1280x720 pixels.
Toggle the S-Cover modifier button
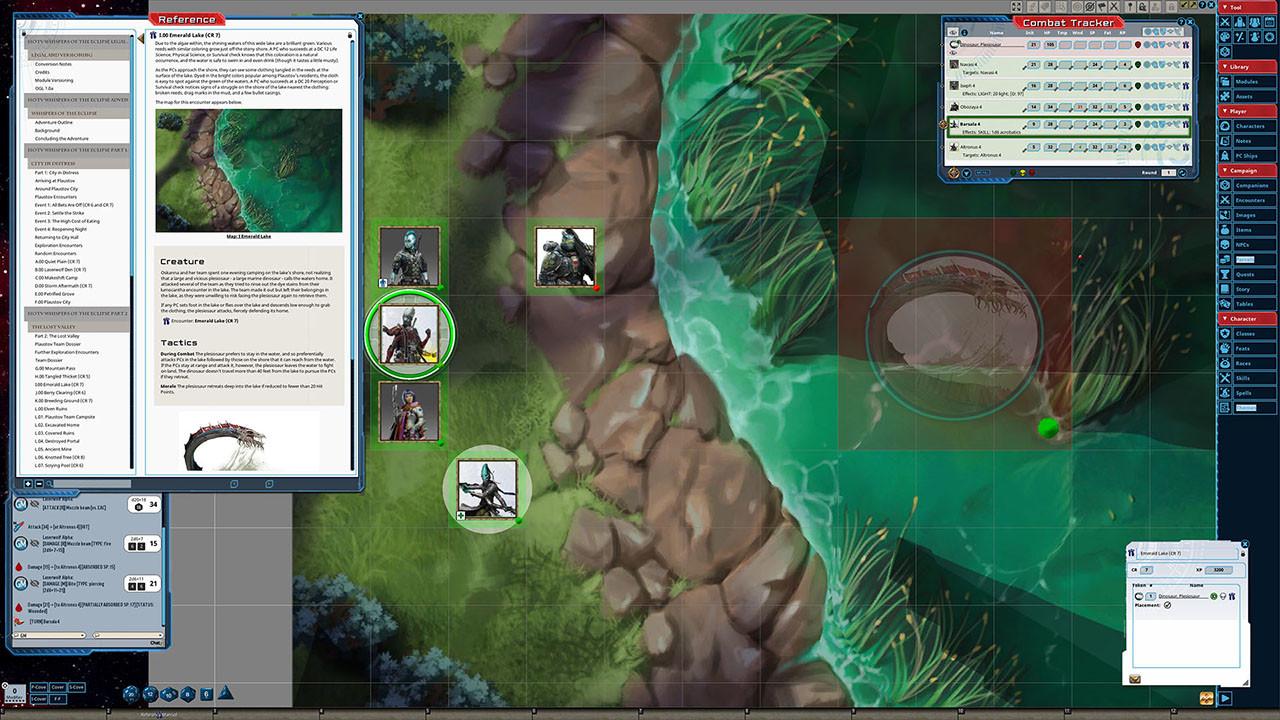click(77, 687)
